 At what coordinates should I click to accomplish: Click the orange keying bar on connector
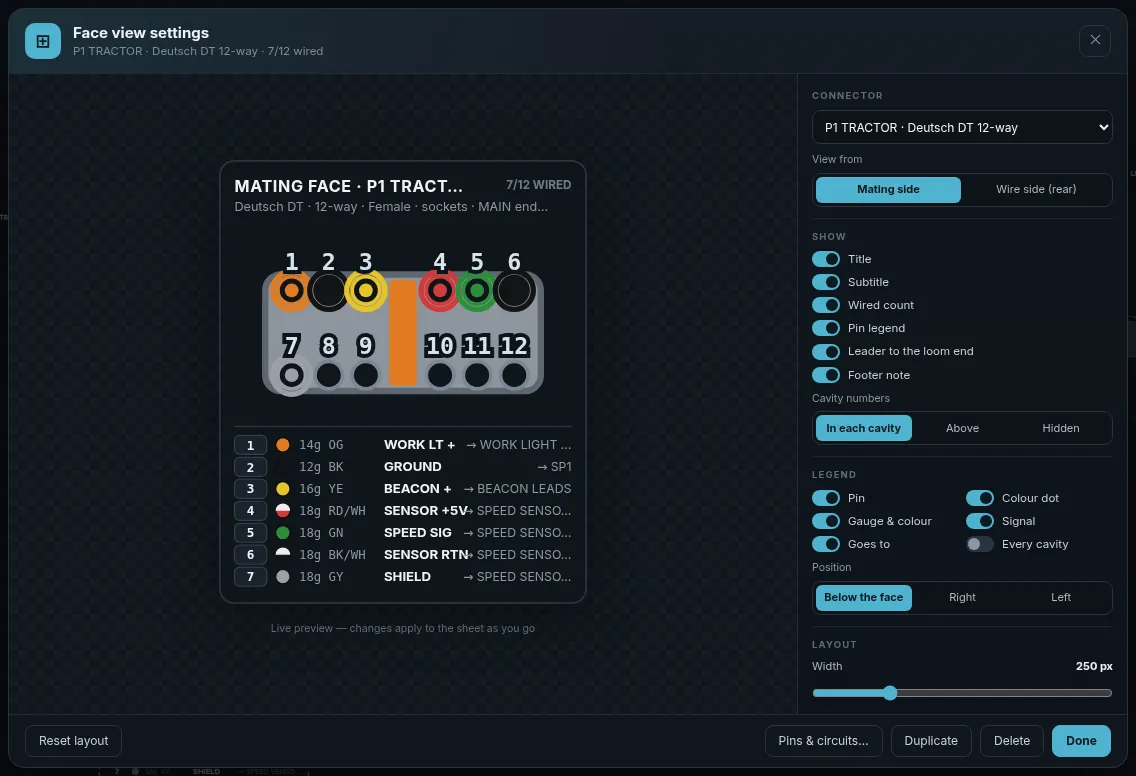(403, 333)
